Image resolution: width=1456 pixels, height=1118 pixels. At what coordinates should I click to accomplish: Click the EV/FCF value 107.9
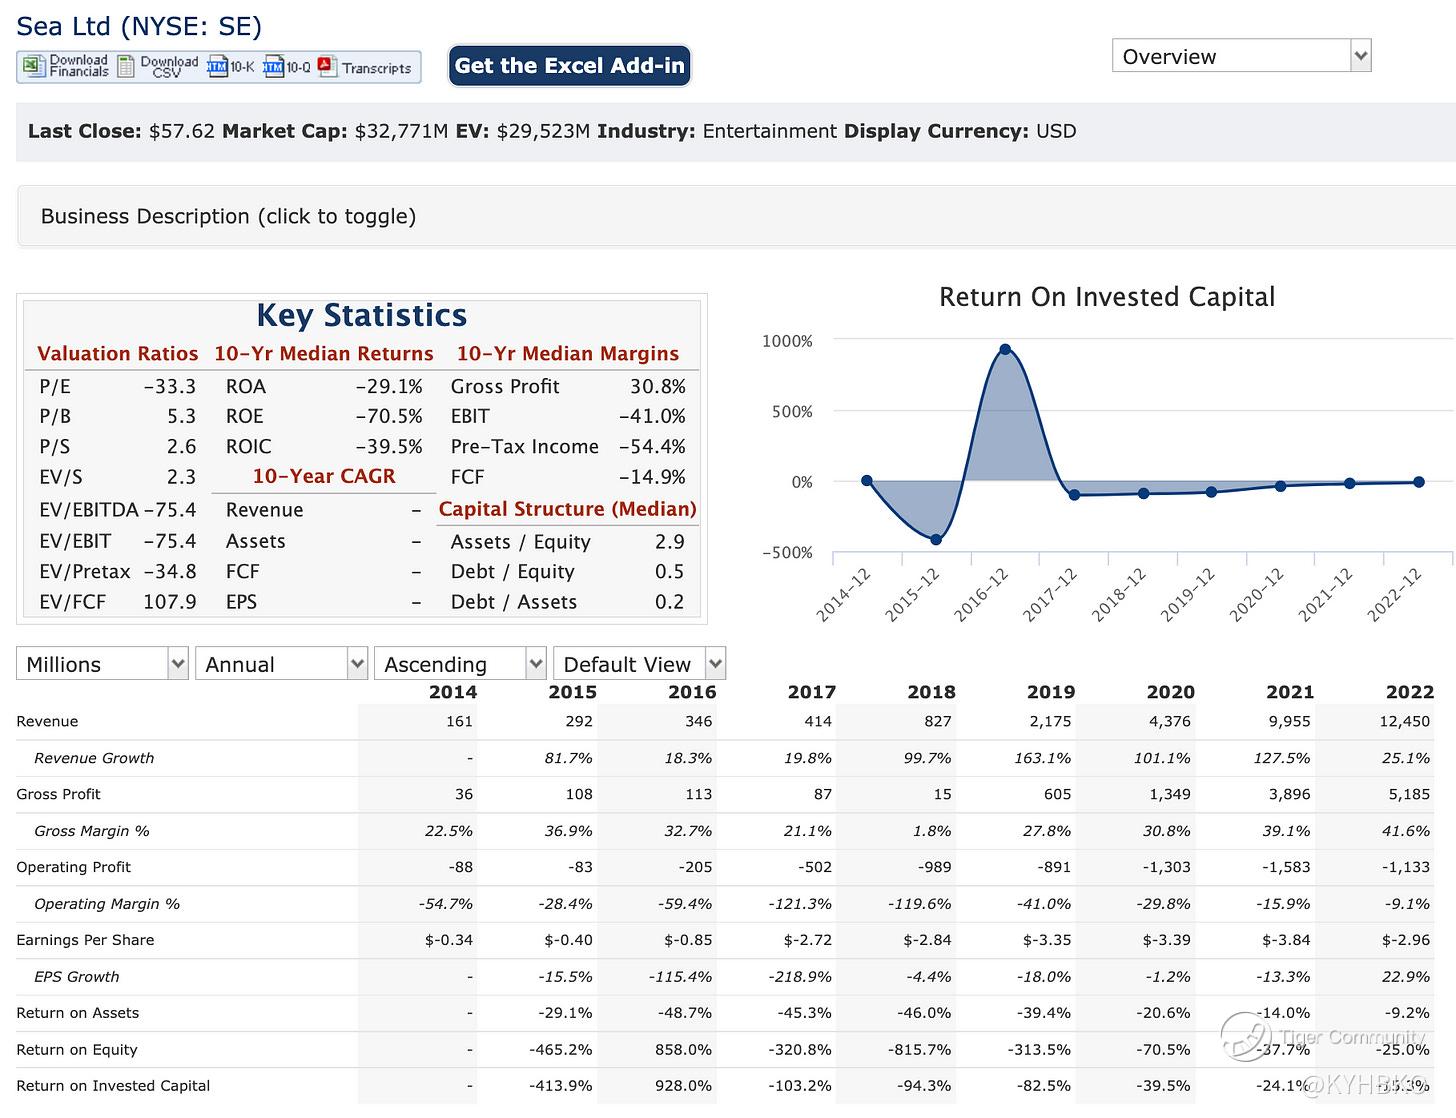tap(170, 602)
